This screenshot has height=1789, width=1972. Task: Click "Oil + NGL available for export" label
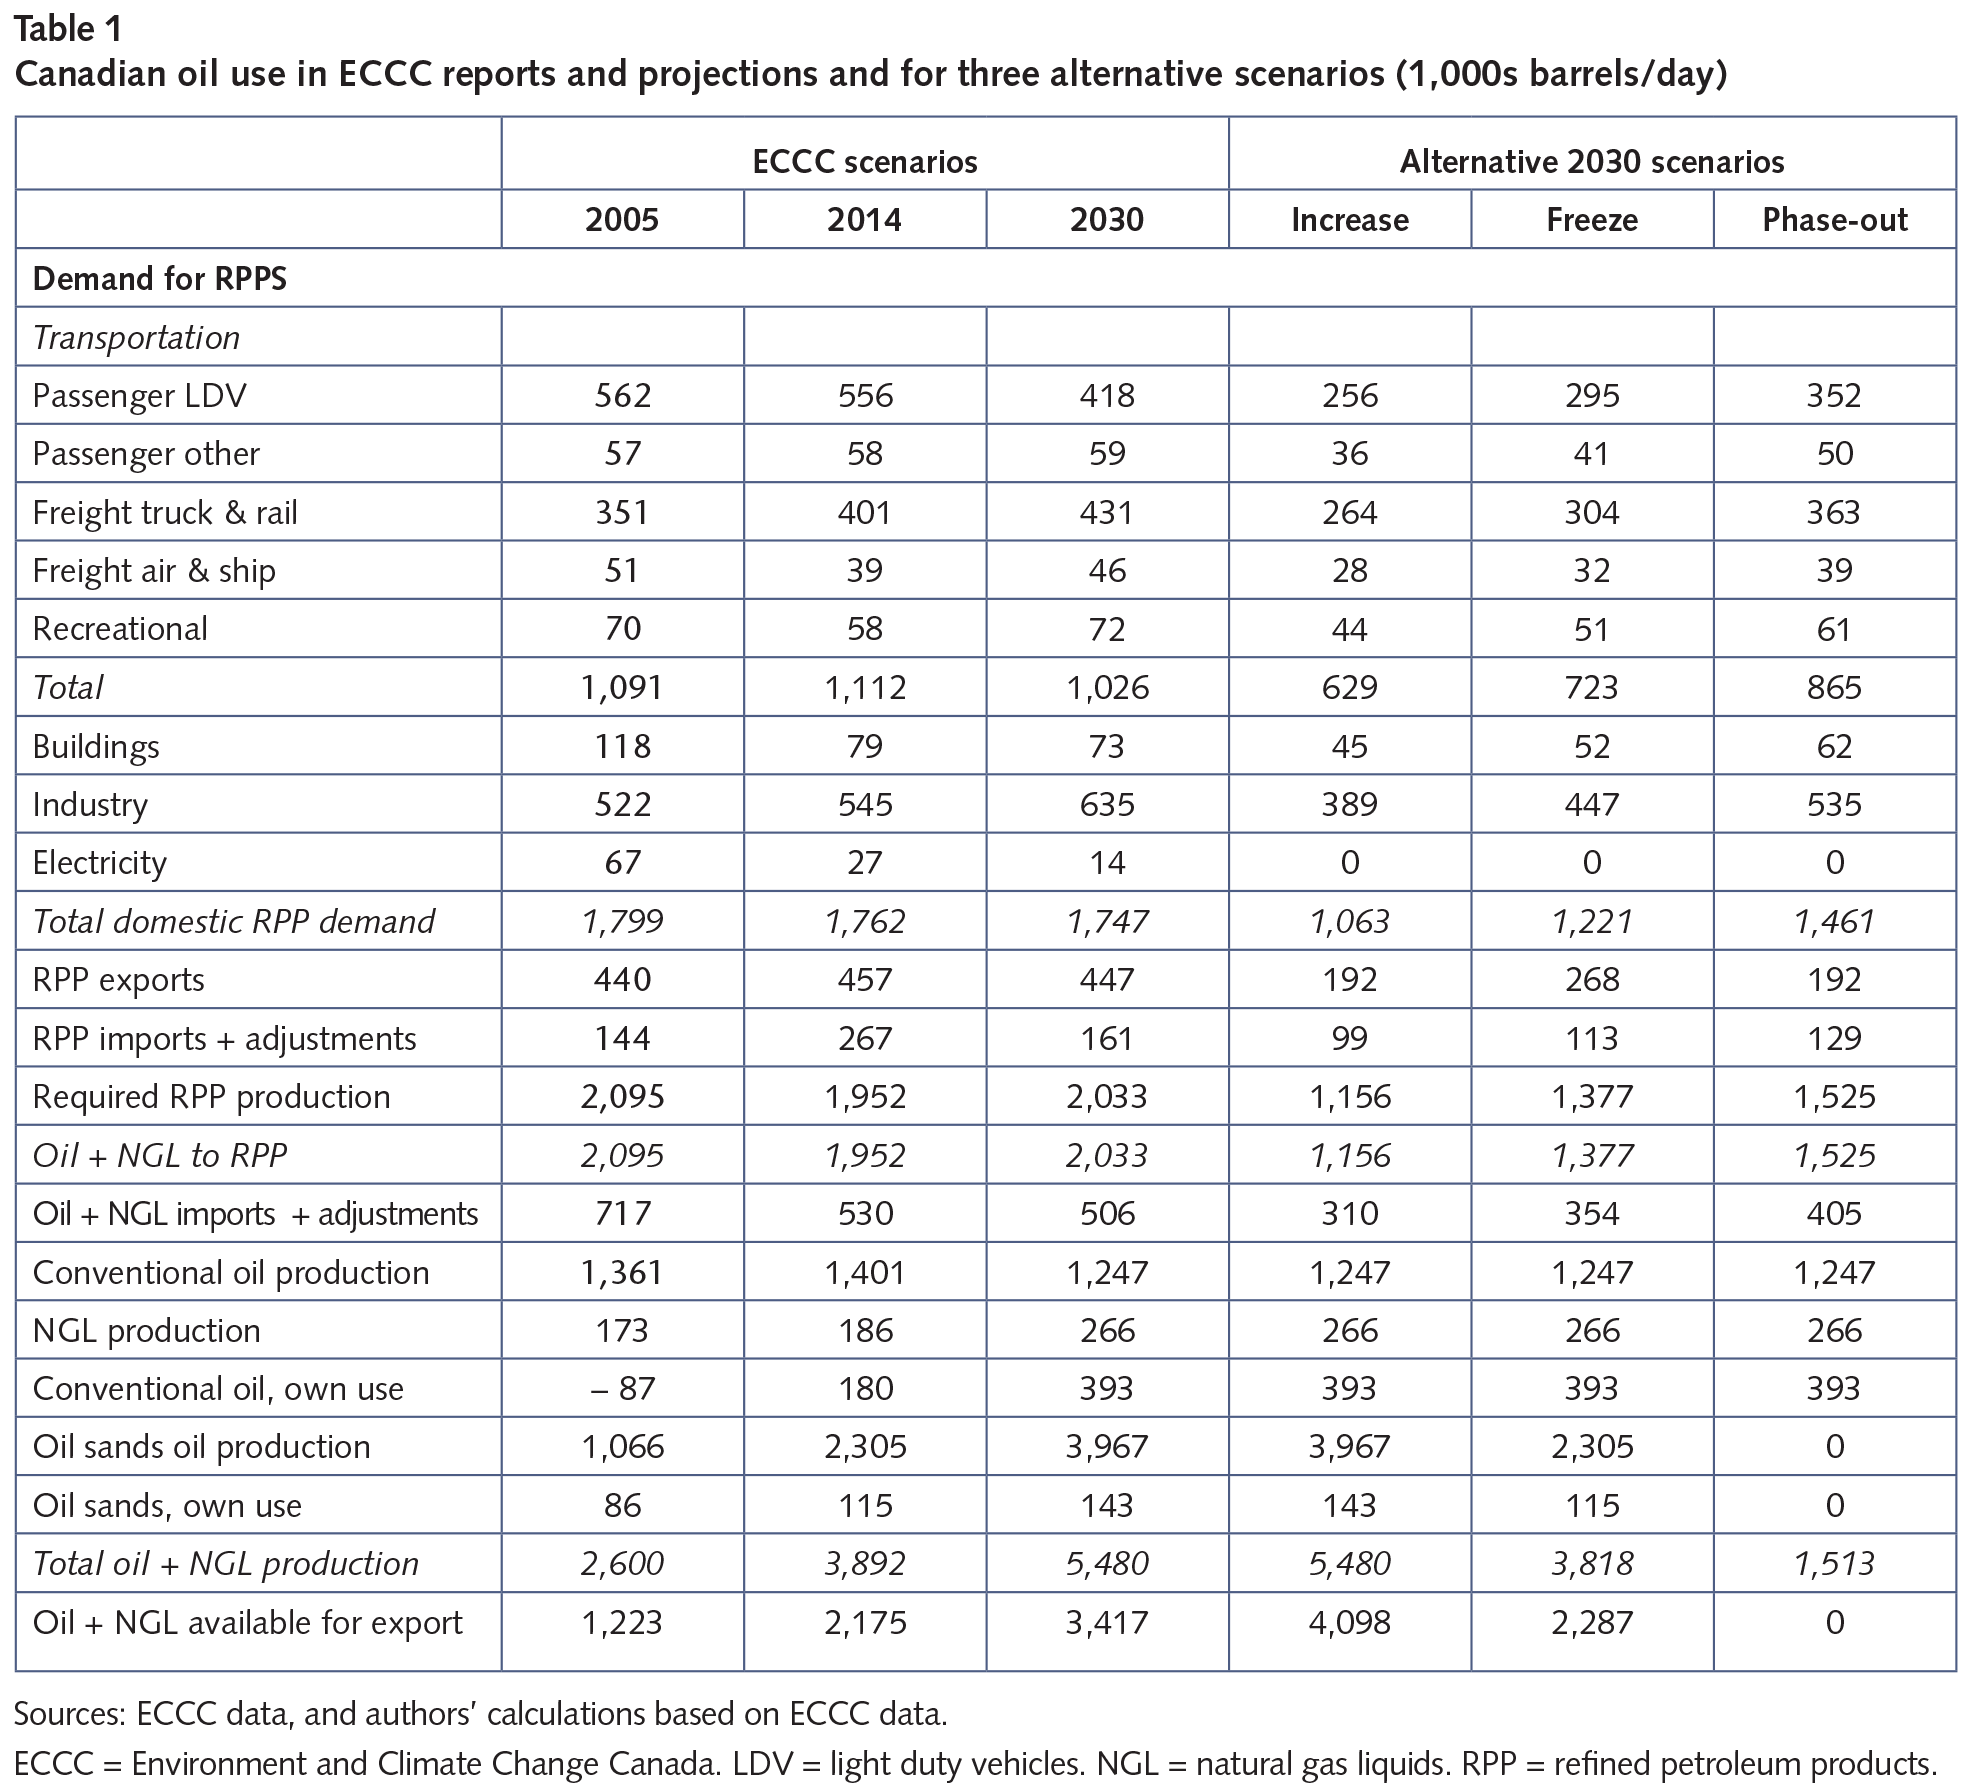click(248, 1622)
